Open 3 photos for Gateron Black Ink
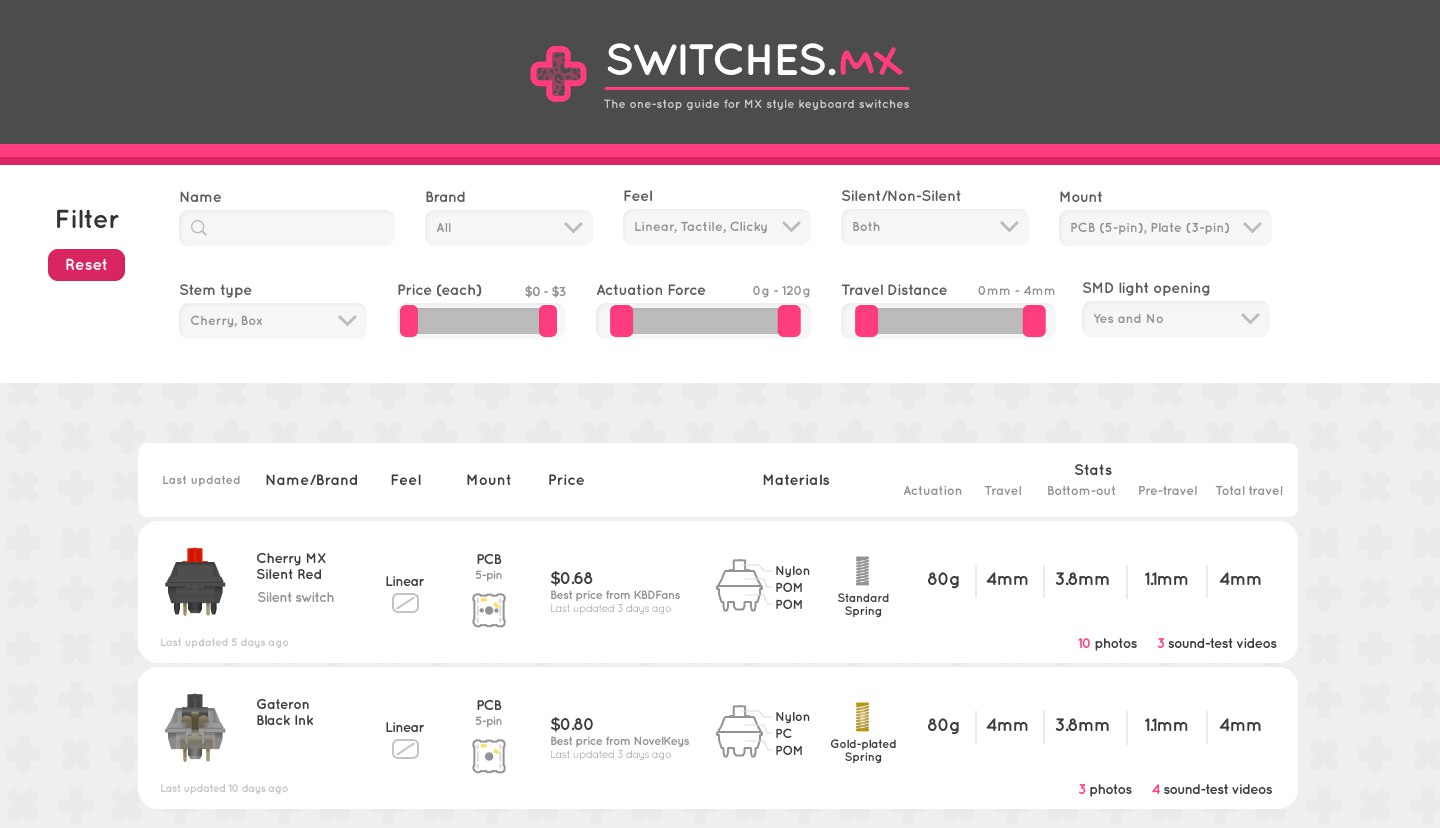The height and width of the screenshot is (828, 1440). pos(1105,790)
